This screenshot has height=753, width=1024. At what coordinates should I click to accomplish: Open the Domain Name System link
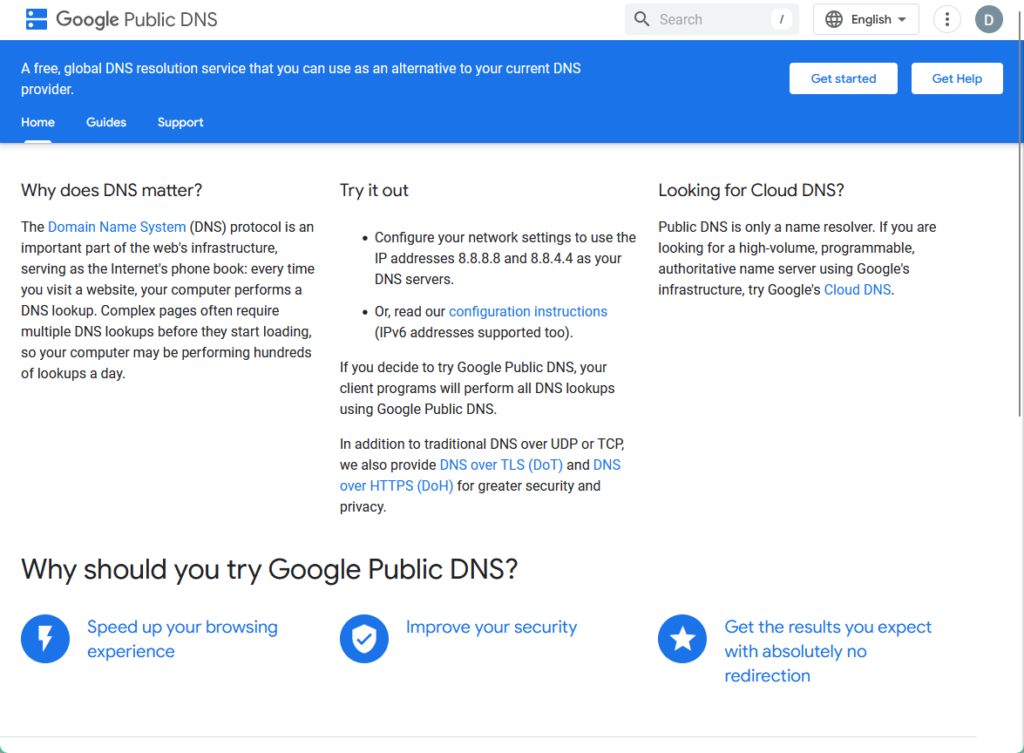pos(117,227)
